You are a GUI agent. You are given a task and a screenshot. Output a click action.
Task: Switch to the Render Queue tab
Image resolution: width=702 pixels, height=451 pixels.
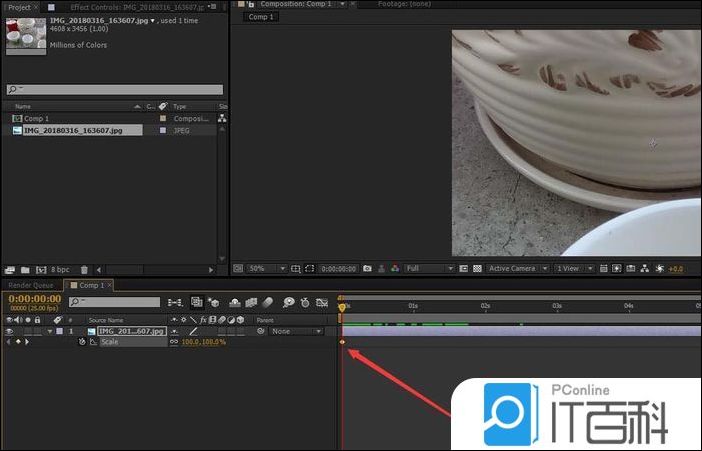click(x=31, y=285)
